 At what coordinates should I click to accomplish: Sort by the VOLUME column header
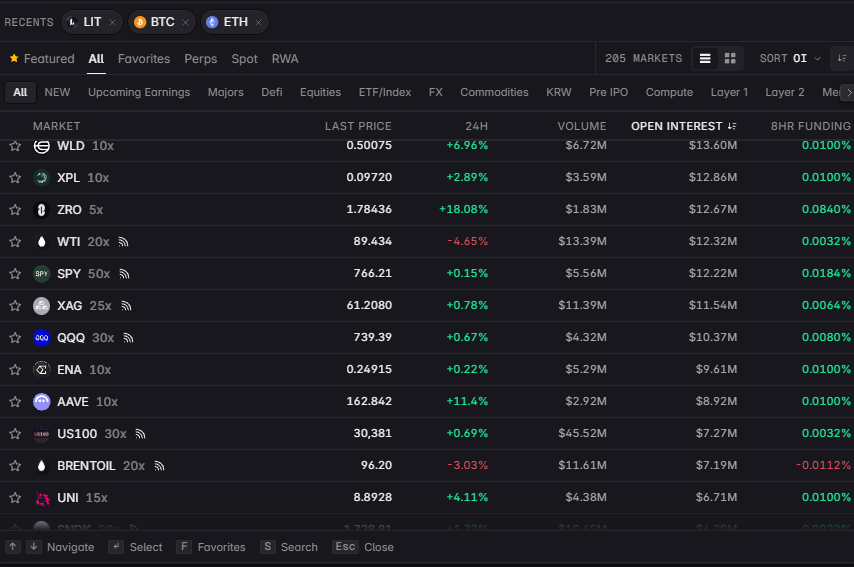[582, 126]
